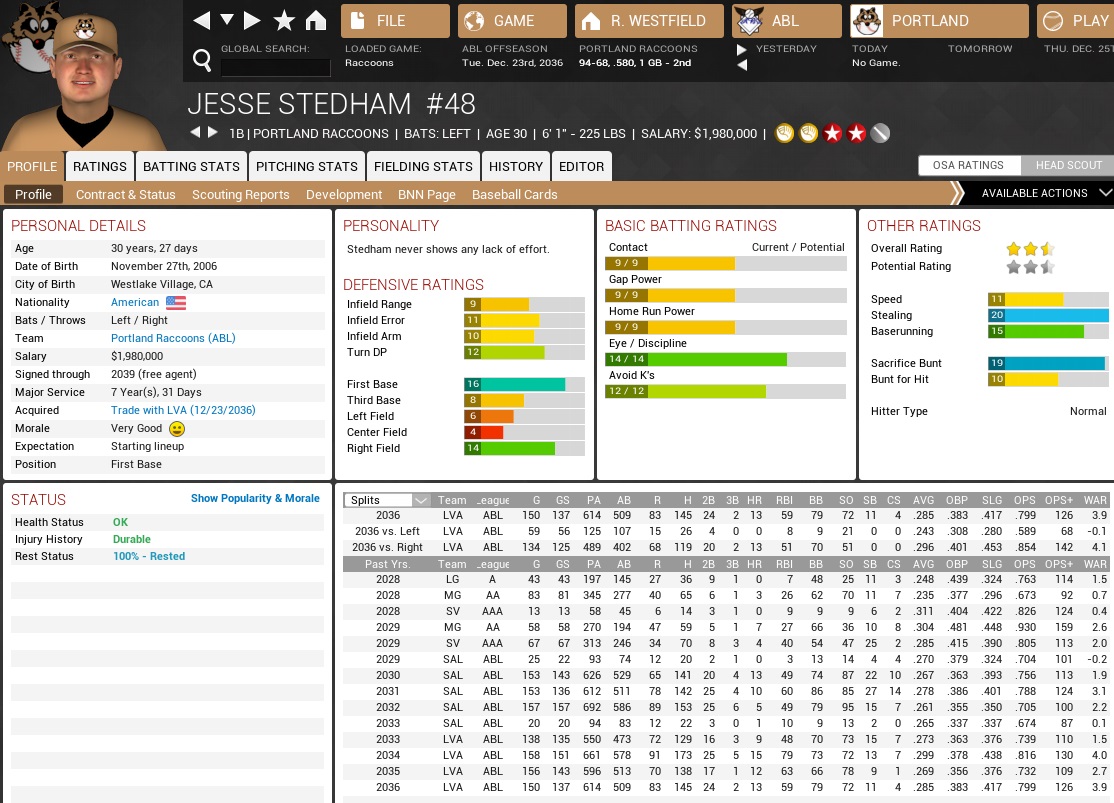Go to the home screen icon
This screenshot has width=1114, height=803.
[316, 20]
